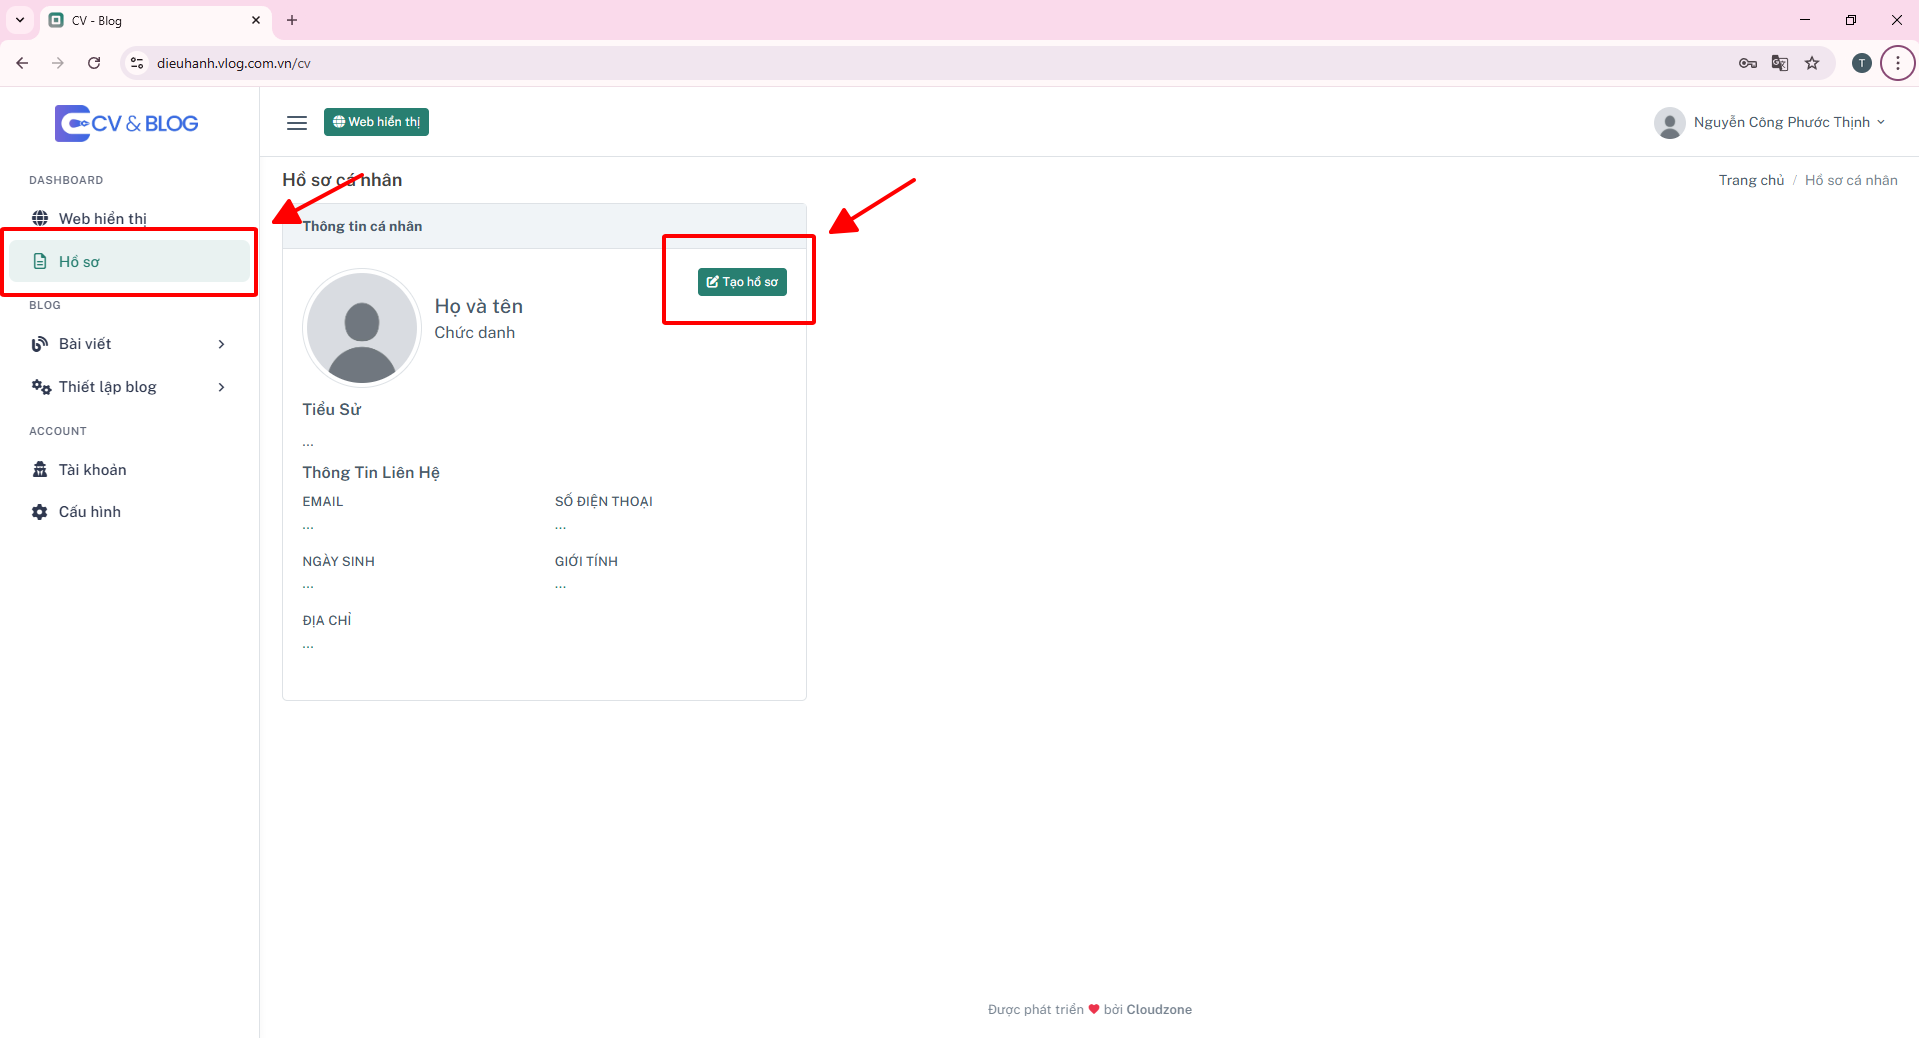Image resolution: width=1919 pixels, height=1038 pixels.
Task: Reload the page
Action: pyautogui.click(x=94, y=63)
